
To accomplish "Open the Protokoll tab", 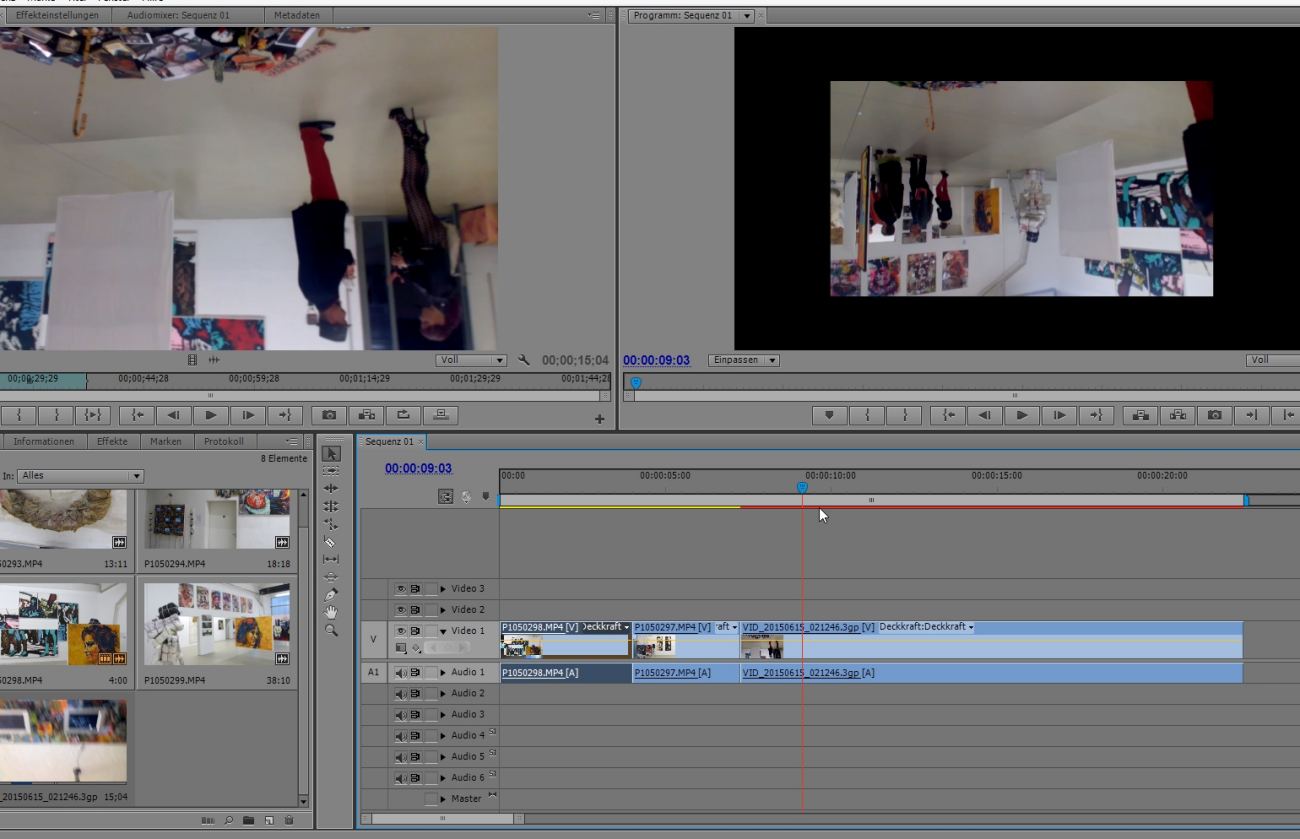I will tap(224, 441).
